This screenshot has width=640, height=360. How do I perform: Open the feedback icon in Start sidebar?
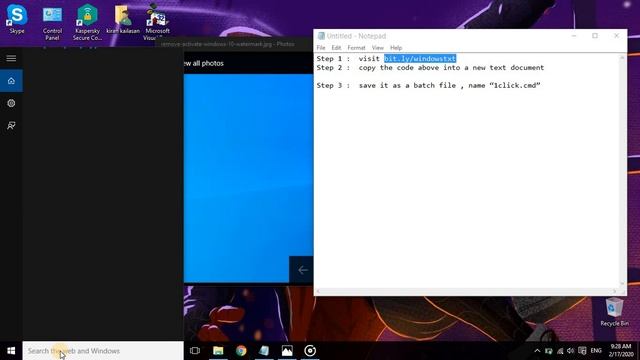pyautogui.click(x=11, y=126)
